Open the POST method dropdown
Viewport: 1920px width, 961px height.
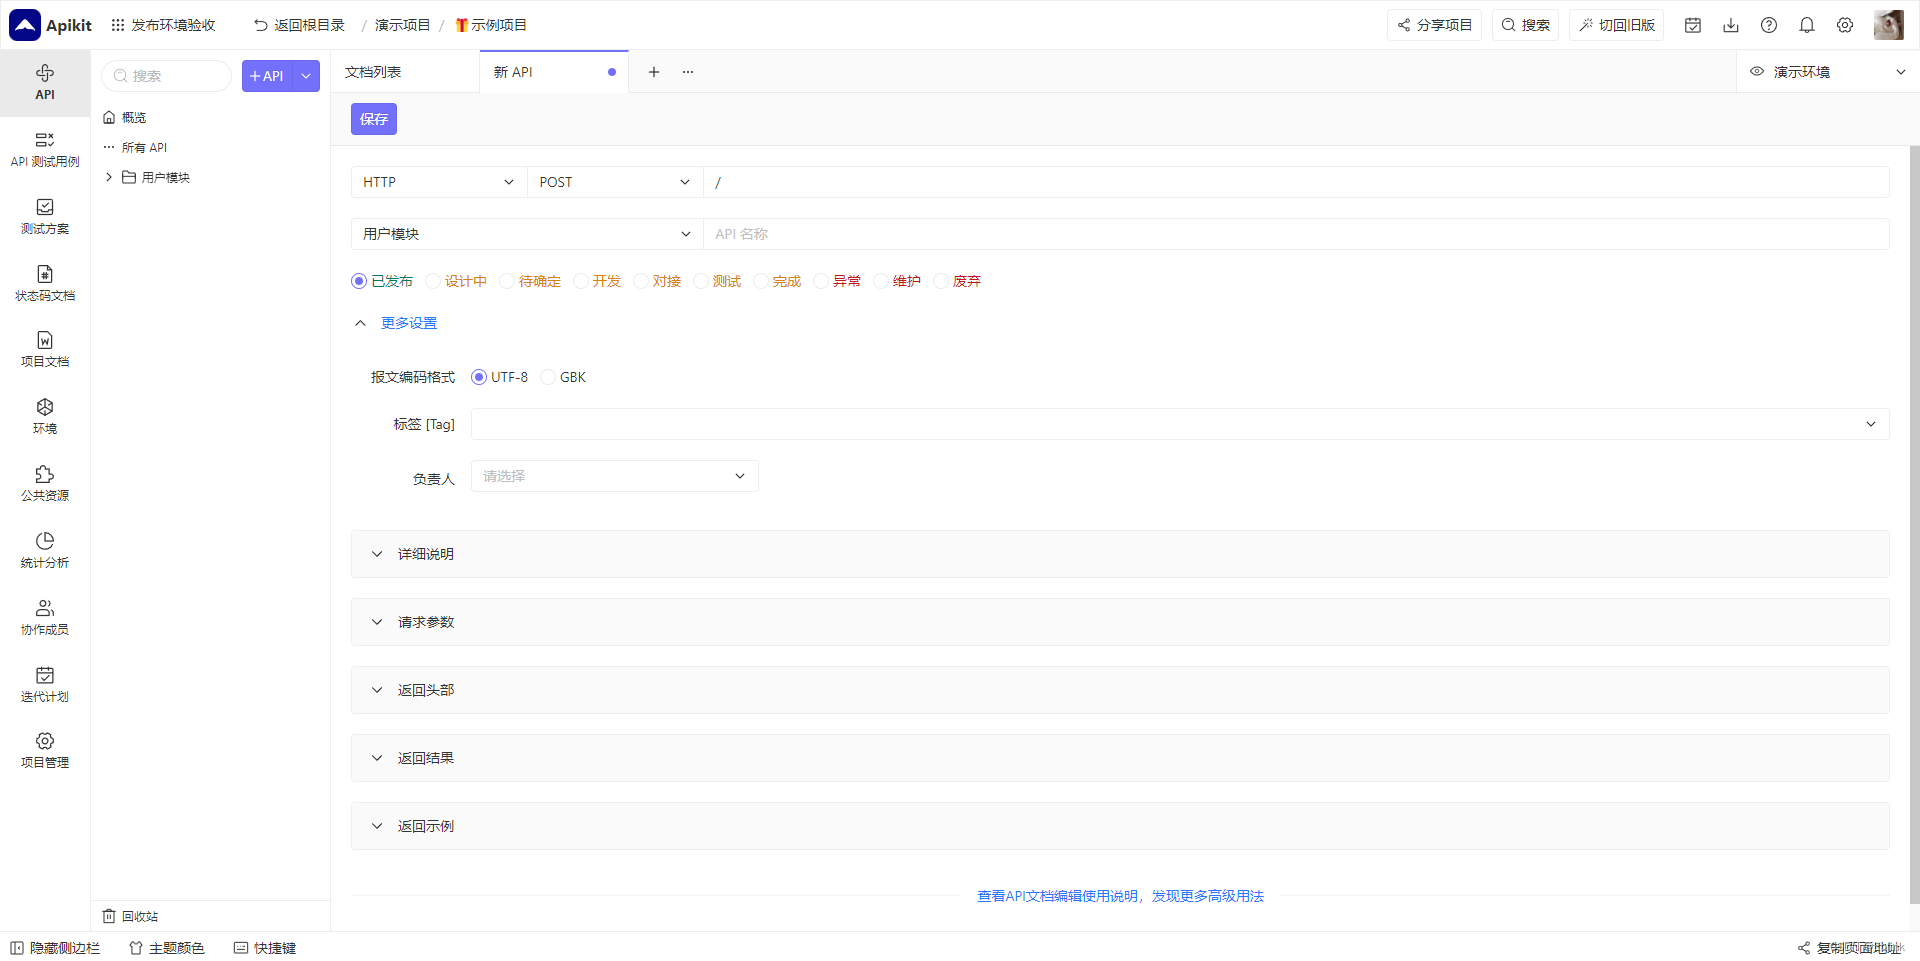pyautogui.click(x=615, y=182)
